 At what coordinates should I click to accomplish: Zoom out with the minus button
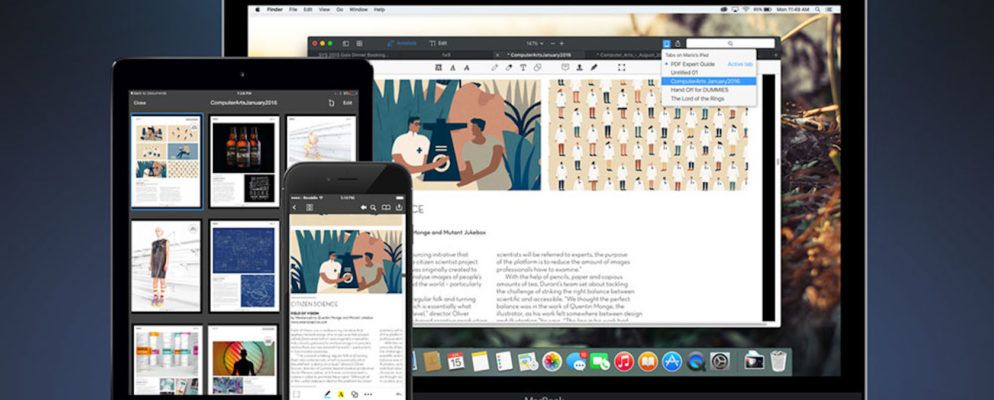[553, 43]
